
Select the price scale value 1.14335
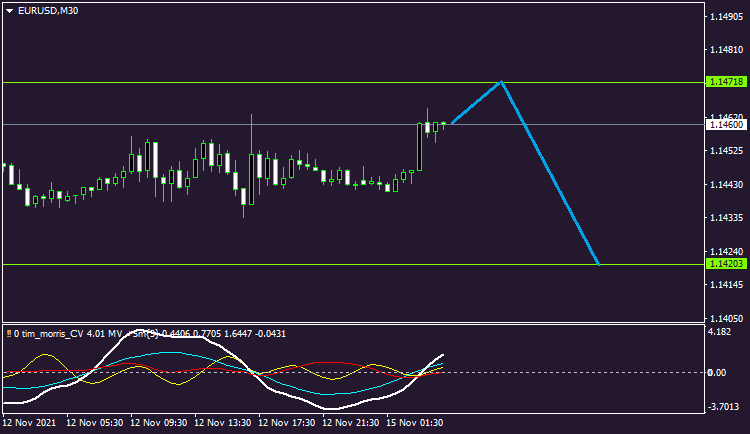click(x=727, y=218)
